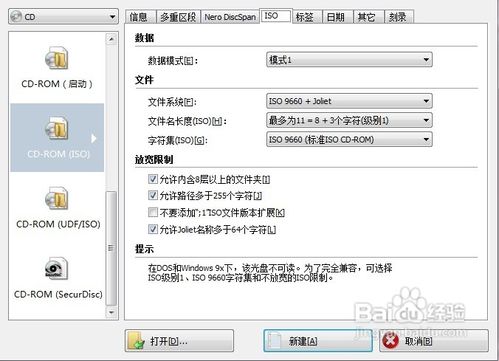Click the 文件名长度(ISO)[H] label

(187, 121)
